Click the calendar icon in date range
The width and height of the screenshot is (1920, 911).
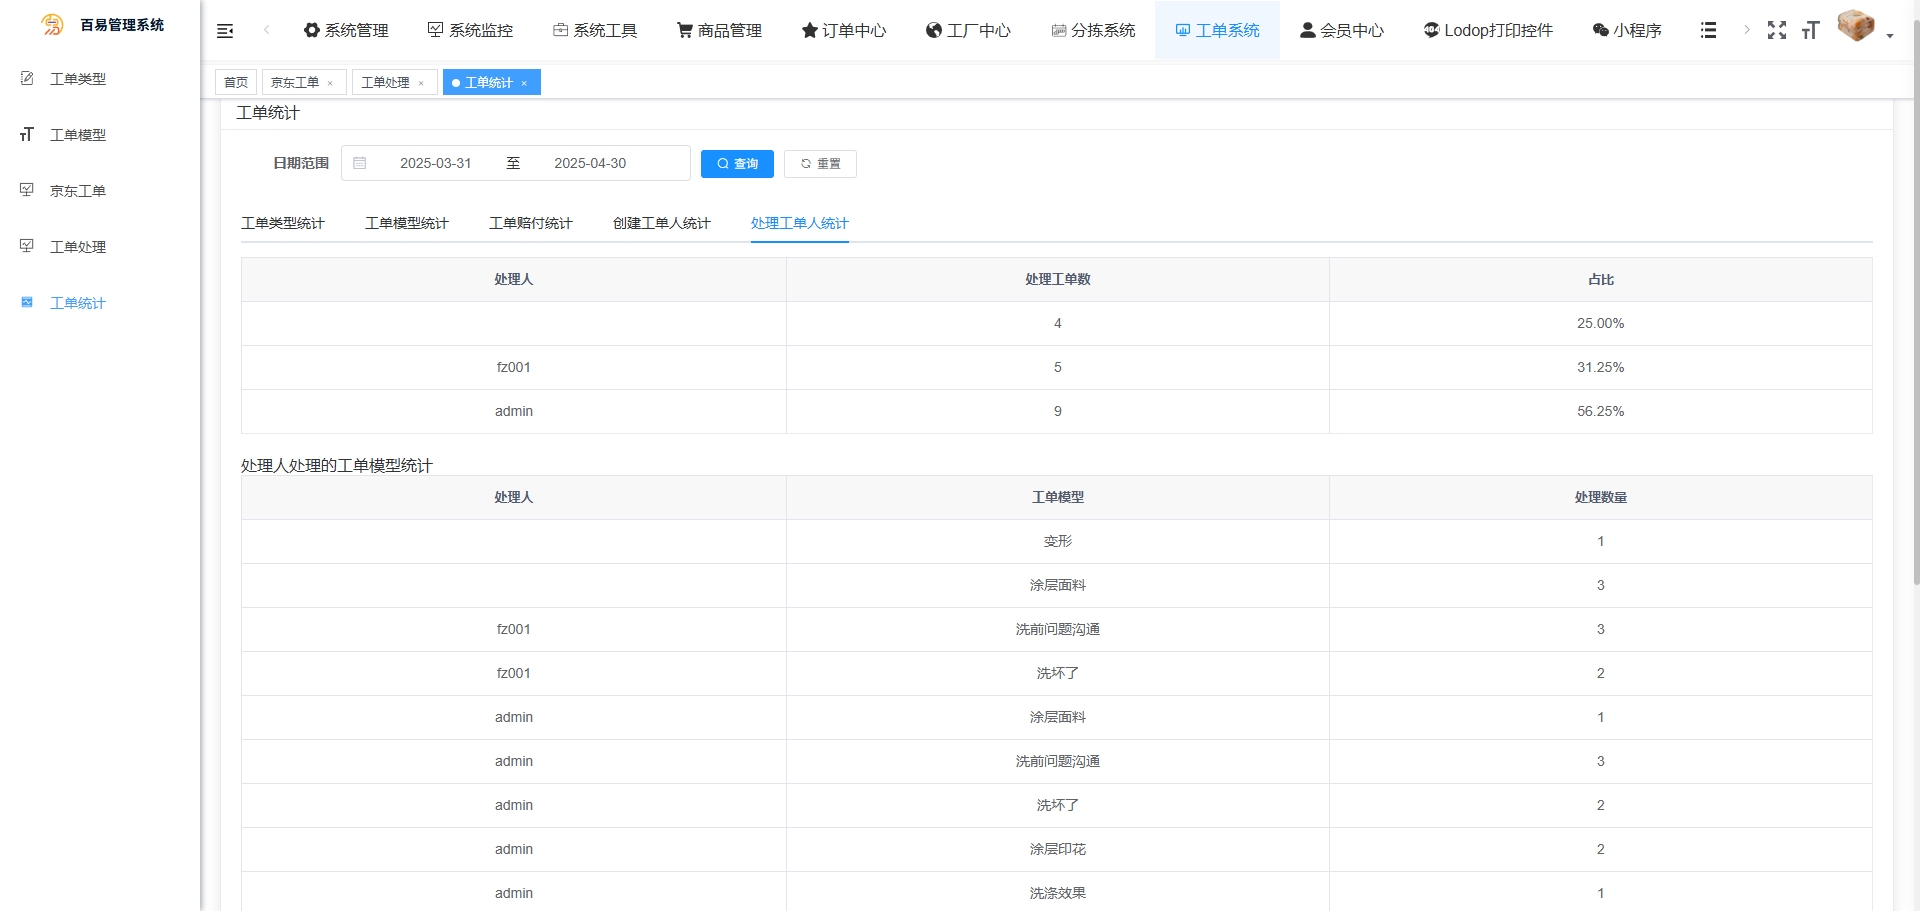click(360, 163)
